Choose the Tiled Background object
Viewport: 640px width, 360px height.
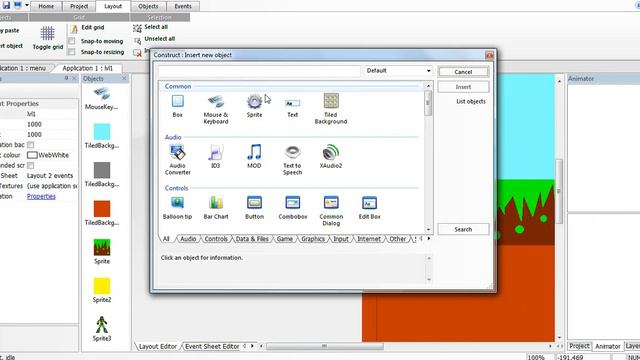click(331, 109)
